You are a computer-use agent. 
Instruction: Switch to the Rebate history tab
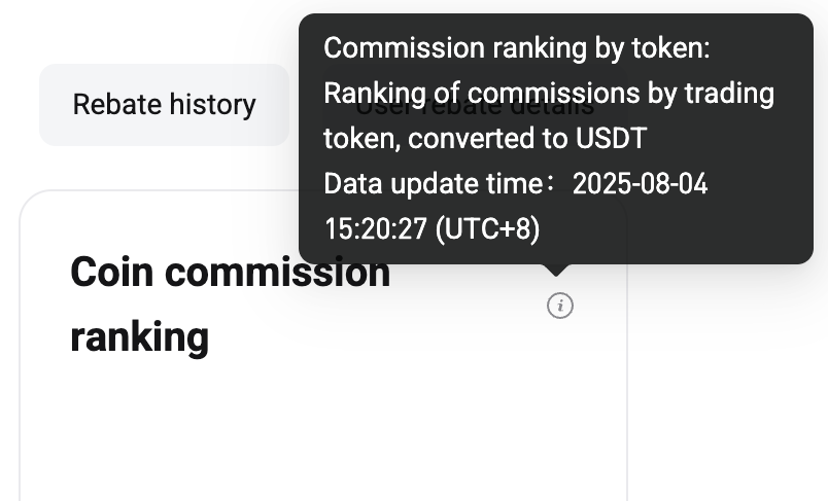point(164,105)
